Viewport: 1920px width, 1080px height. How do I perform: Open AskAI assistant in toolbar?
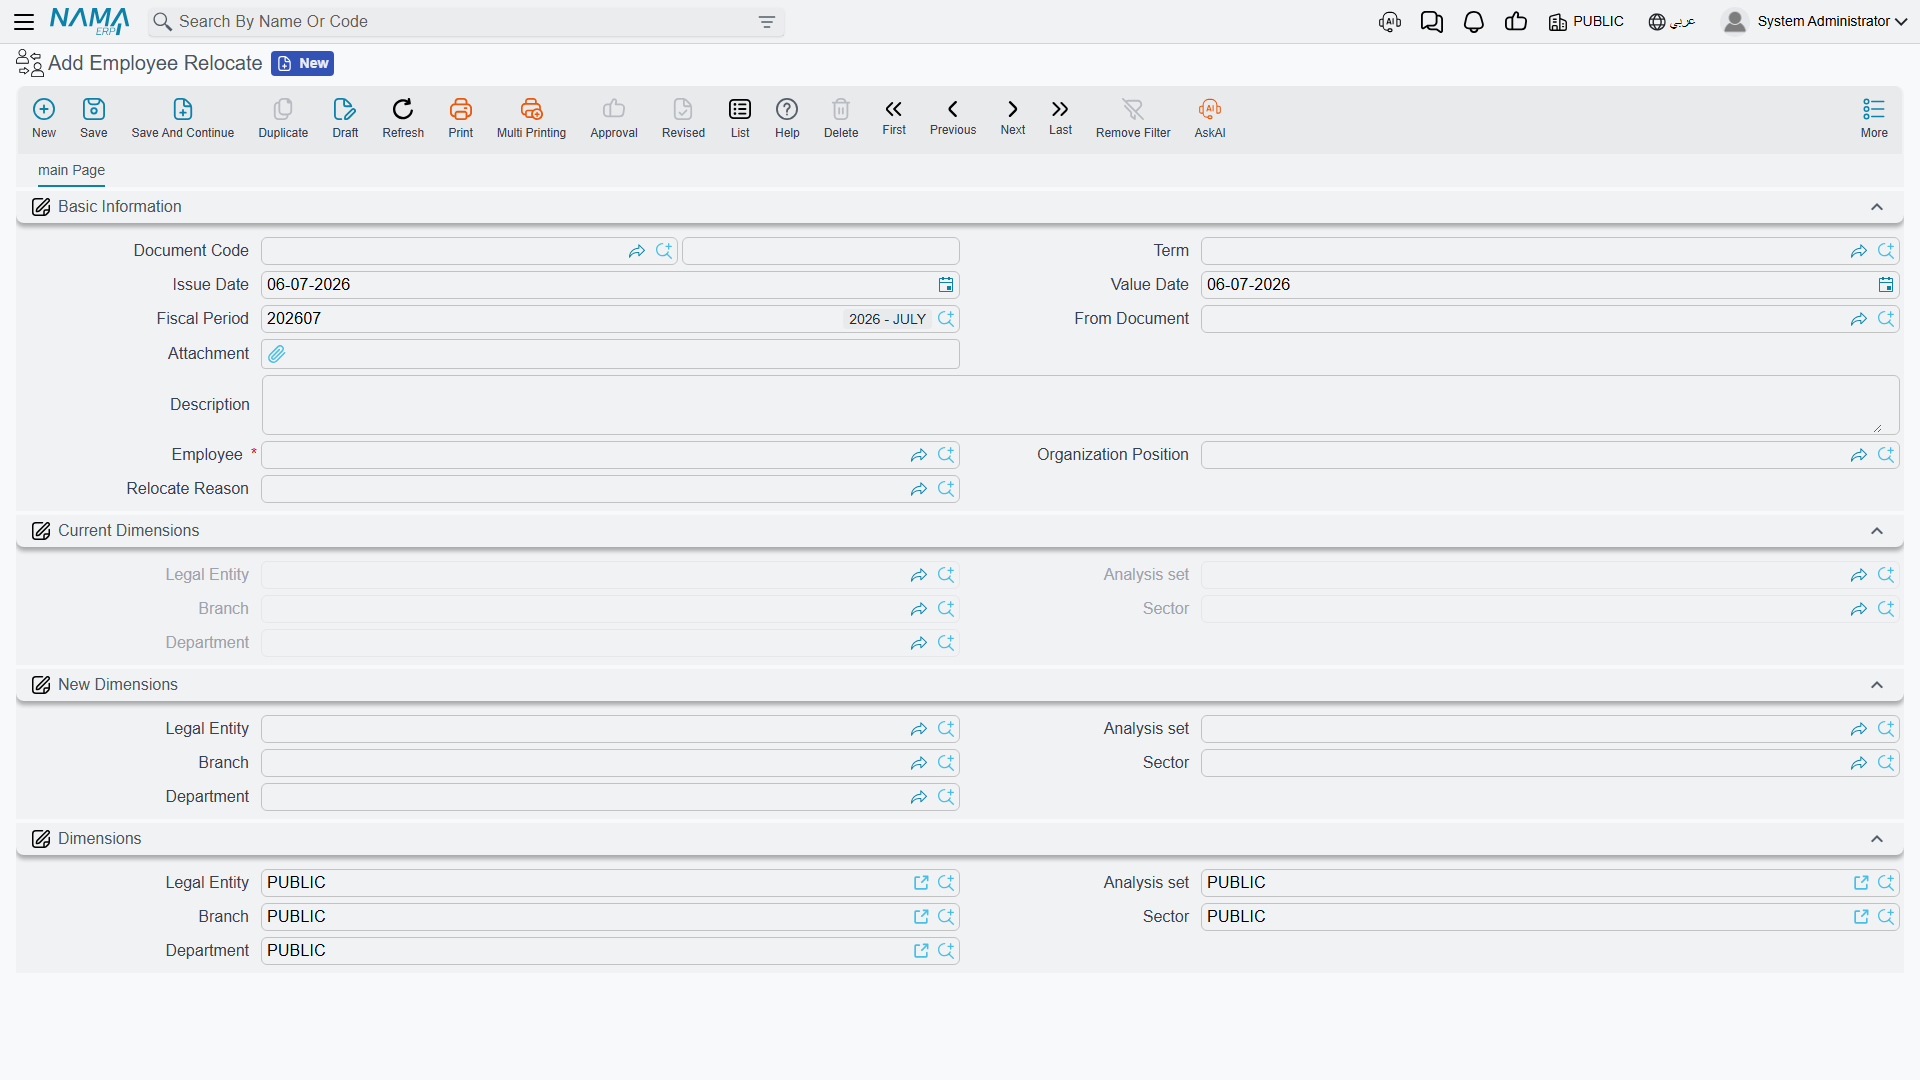[1210, 118]
